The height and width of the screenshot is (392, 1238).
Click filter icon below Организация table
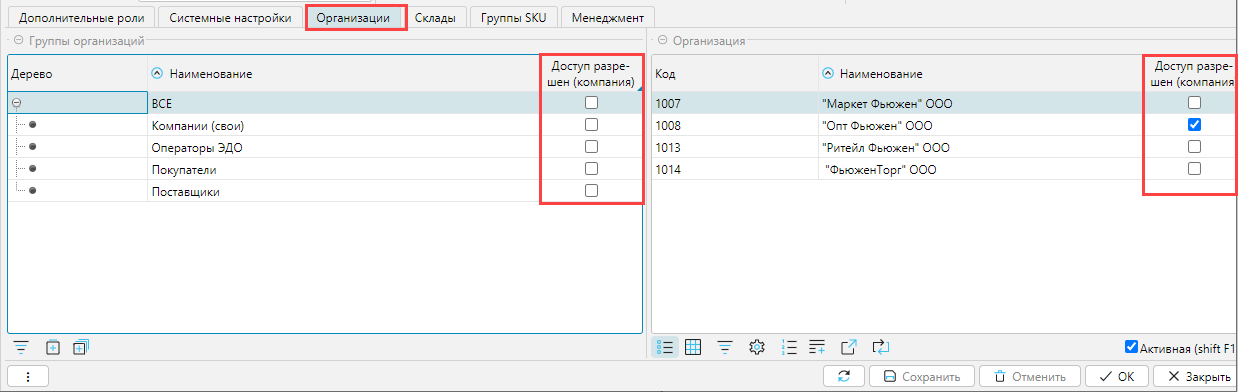pyautogui.click(x=725, y=347)
